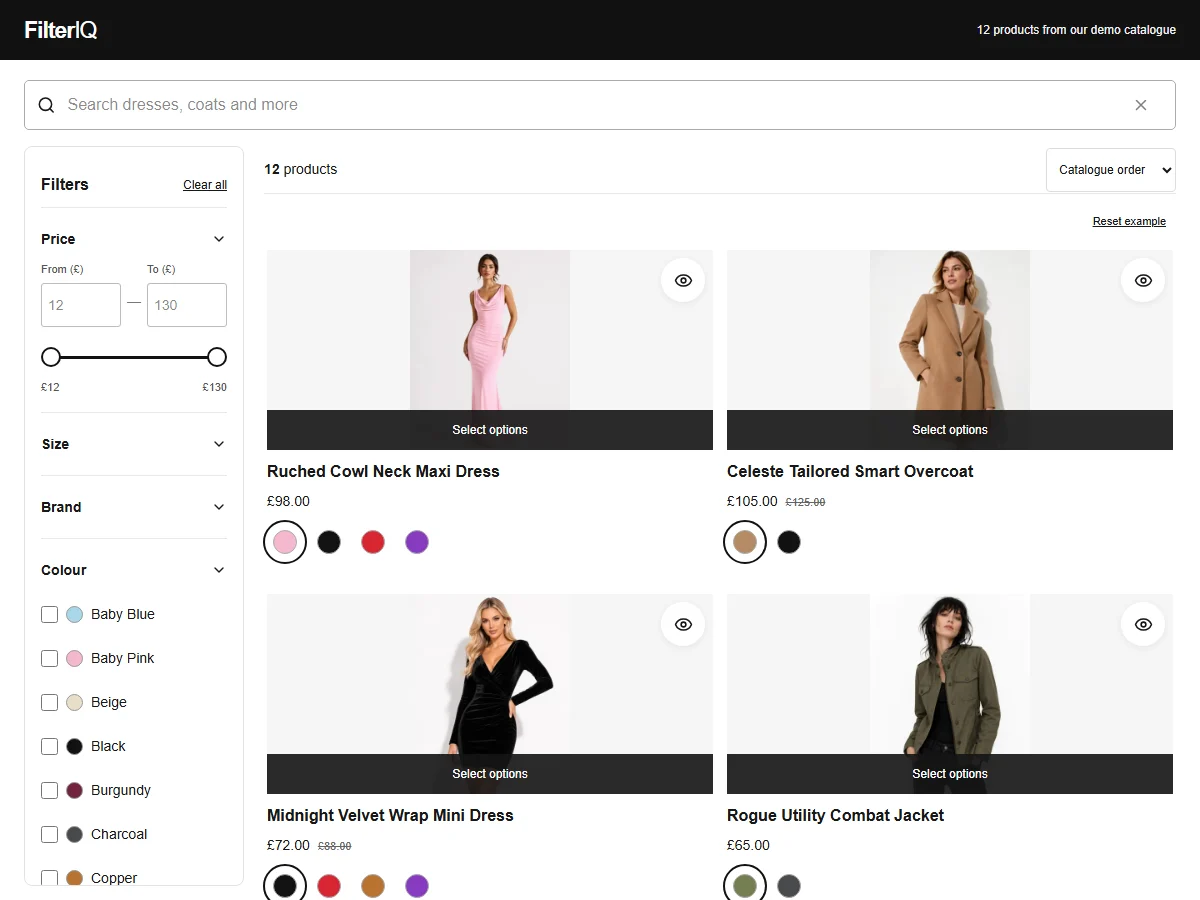This screenshot has width=1200, height=900.
Task: Choose the black swatch on Celeste Overcoat
Action: point(789,542)
